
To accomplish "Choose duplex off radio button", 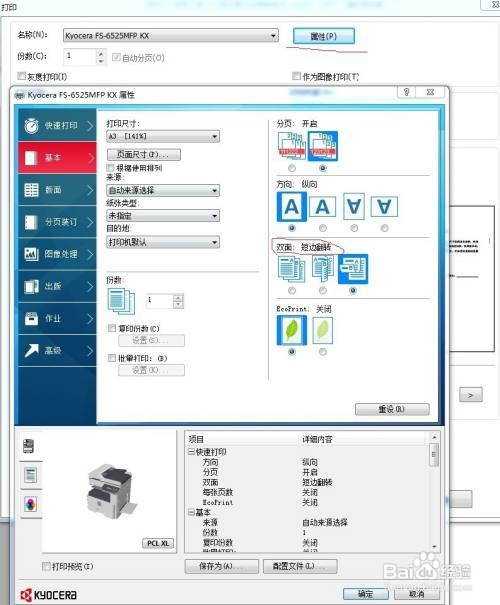I will point(292,290).
